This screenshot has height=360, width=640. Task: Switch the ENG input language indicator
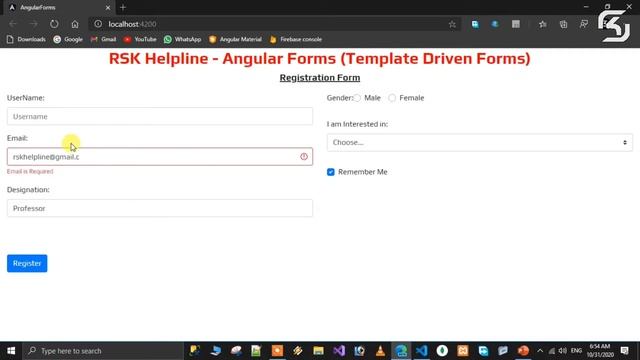576,351
